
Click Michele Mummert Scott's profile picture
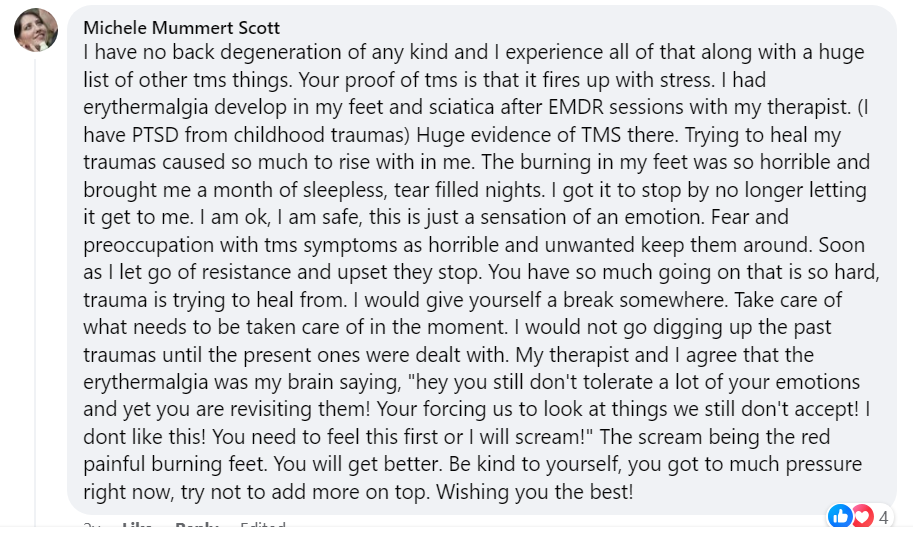(35, 29)
